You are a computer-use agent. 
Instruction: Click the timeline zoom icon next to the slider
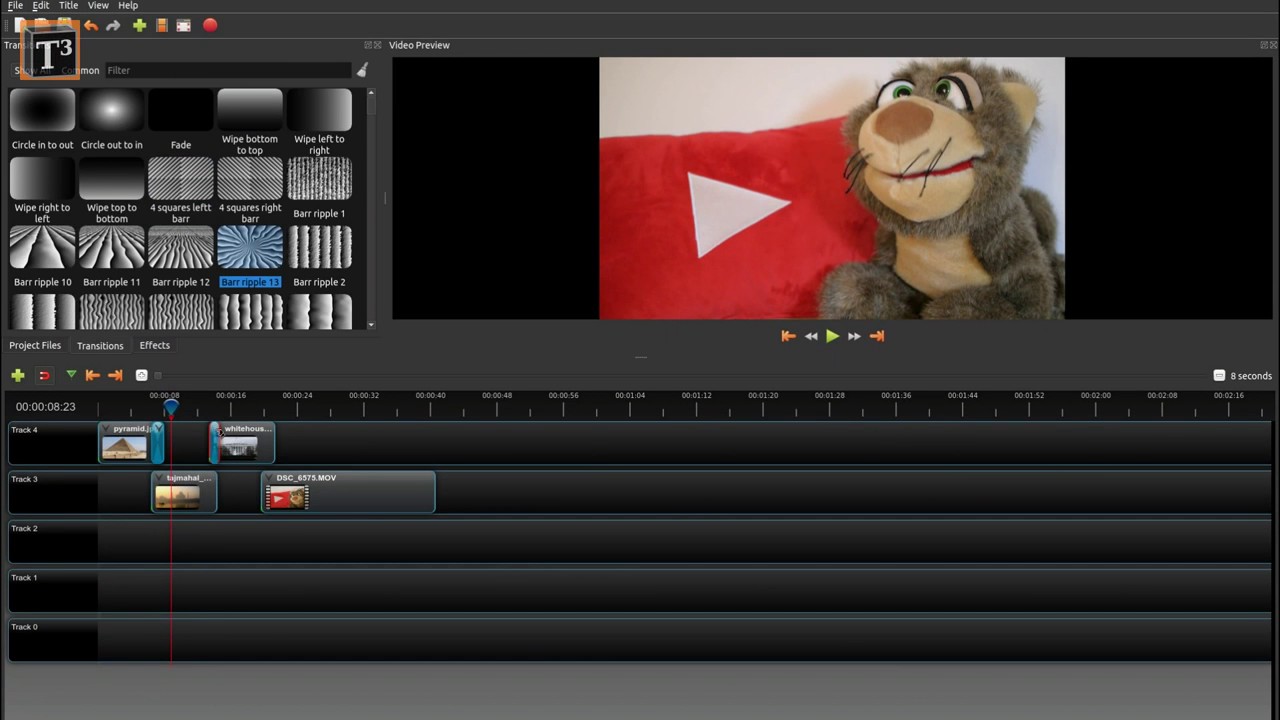[x=141, y=375]
